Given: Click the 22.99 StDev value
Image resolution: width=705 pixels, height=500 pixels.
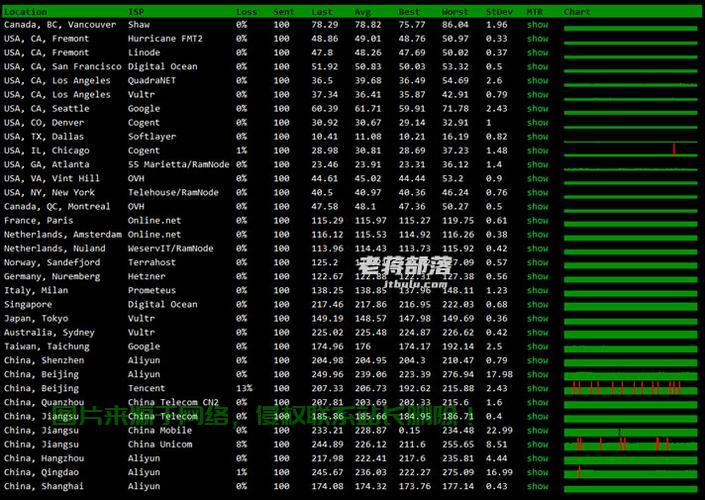Looking at the screenshot, I should click(499, 430).
